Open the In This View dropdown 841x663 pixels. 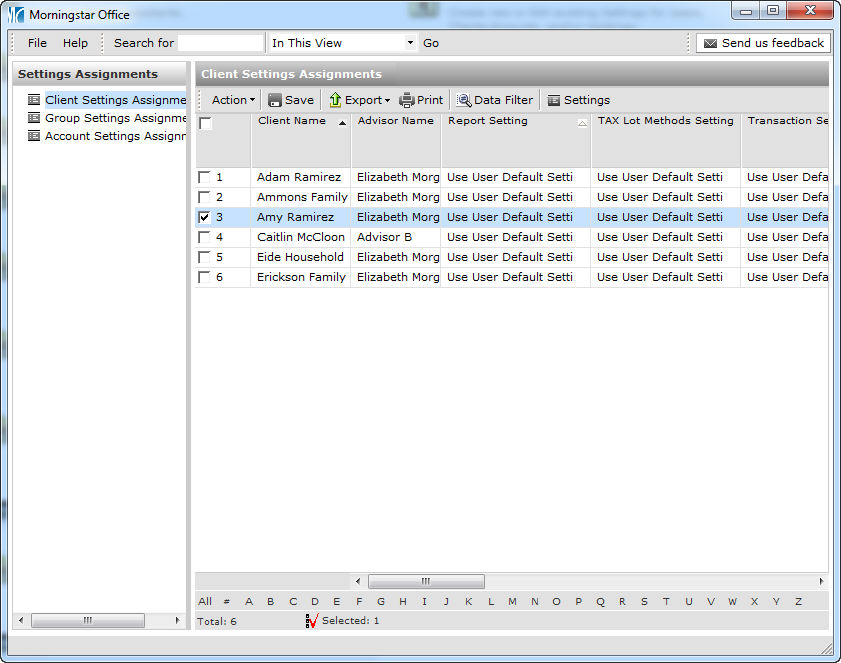[x=410, y=43]
